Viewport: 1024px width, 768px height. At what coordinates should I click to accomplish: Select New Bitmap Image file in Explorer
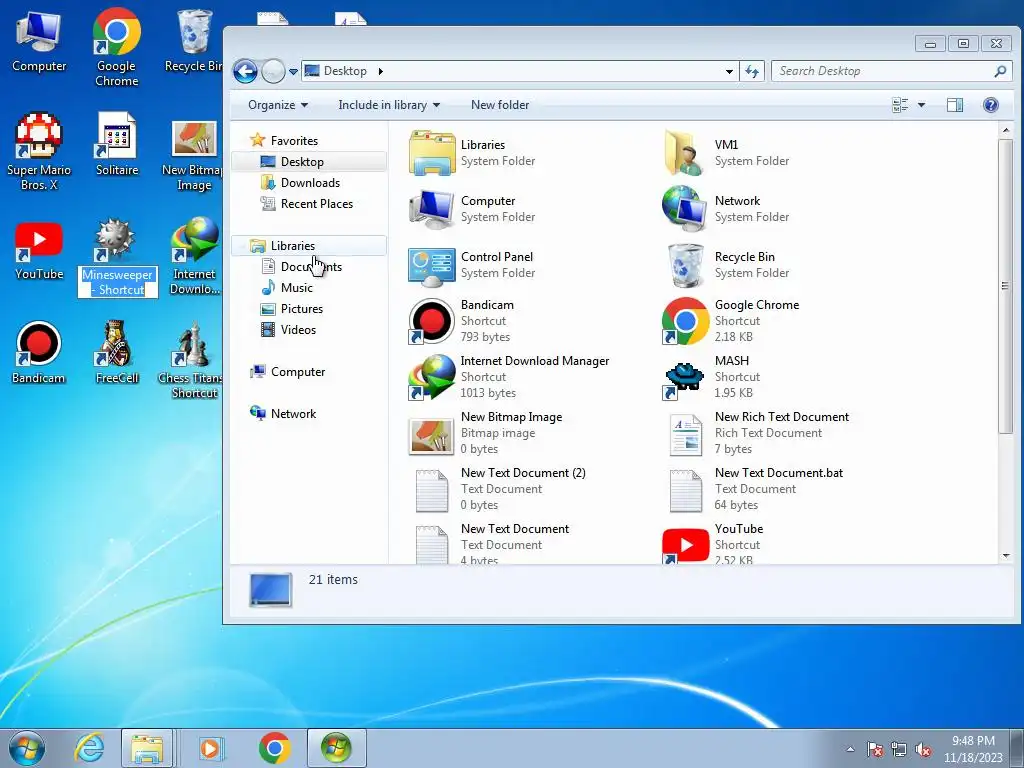485,433
